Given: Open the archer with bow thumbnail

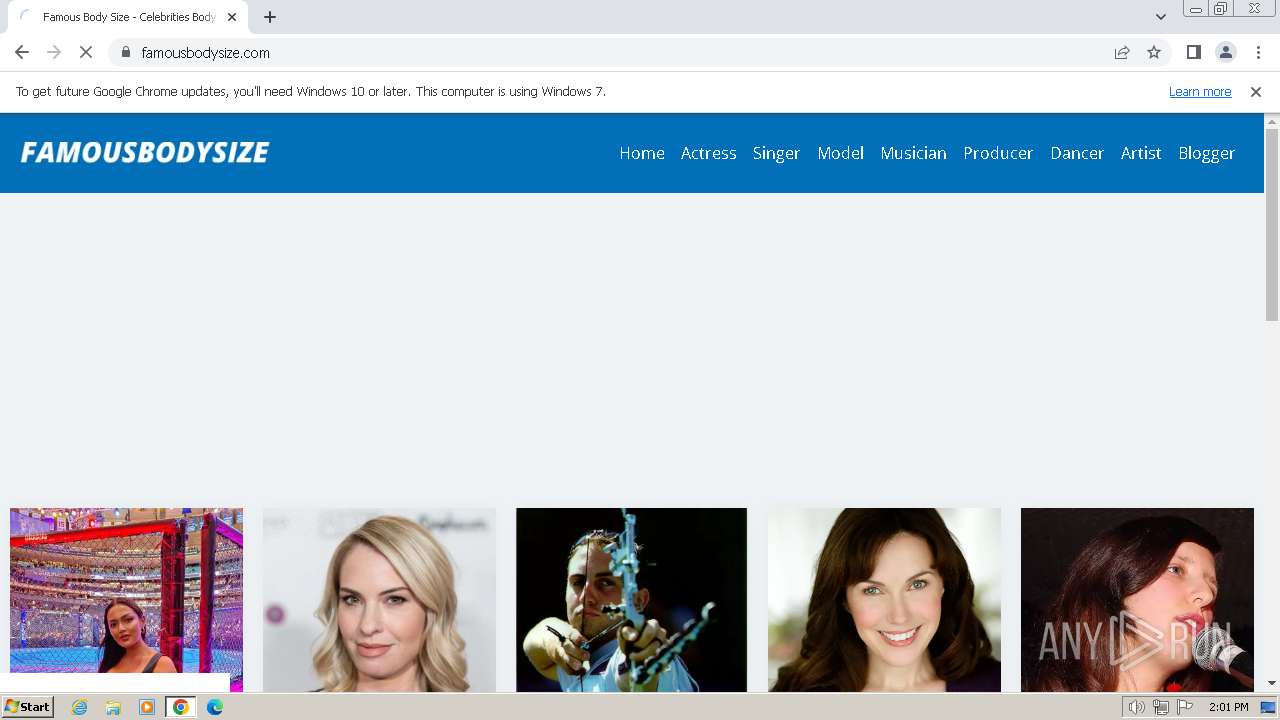Looking at the screenshot, I should pyautogui.click(x=631, y=599).
